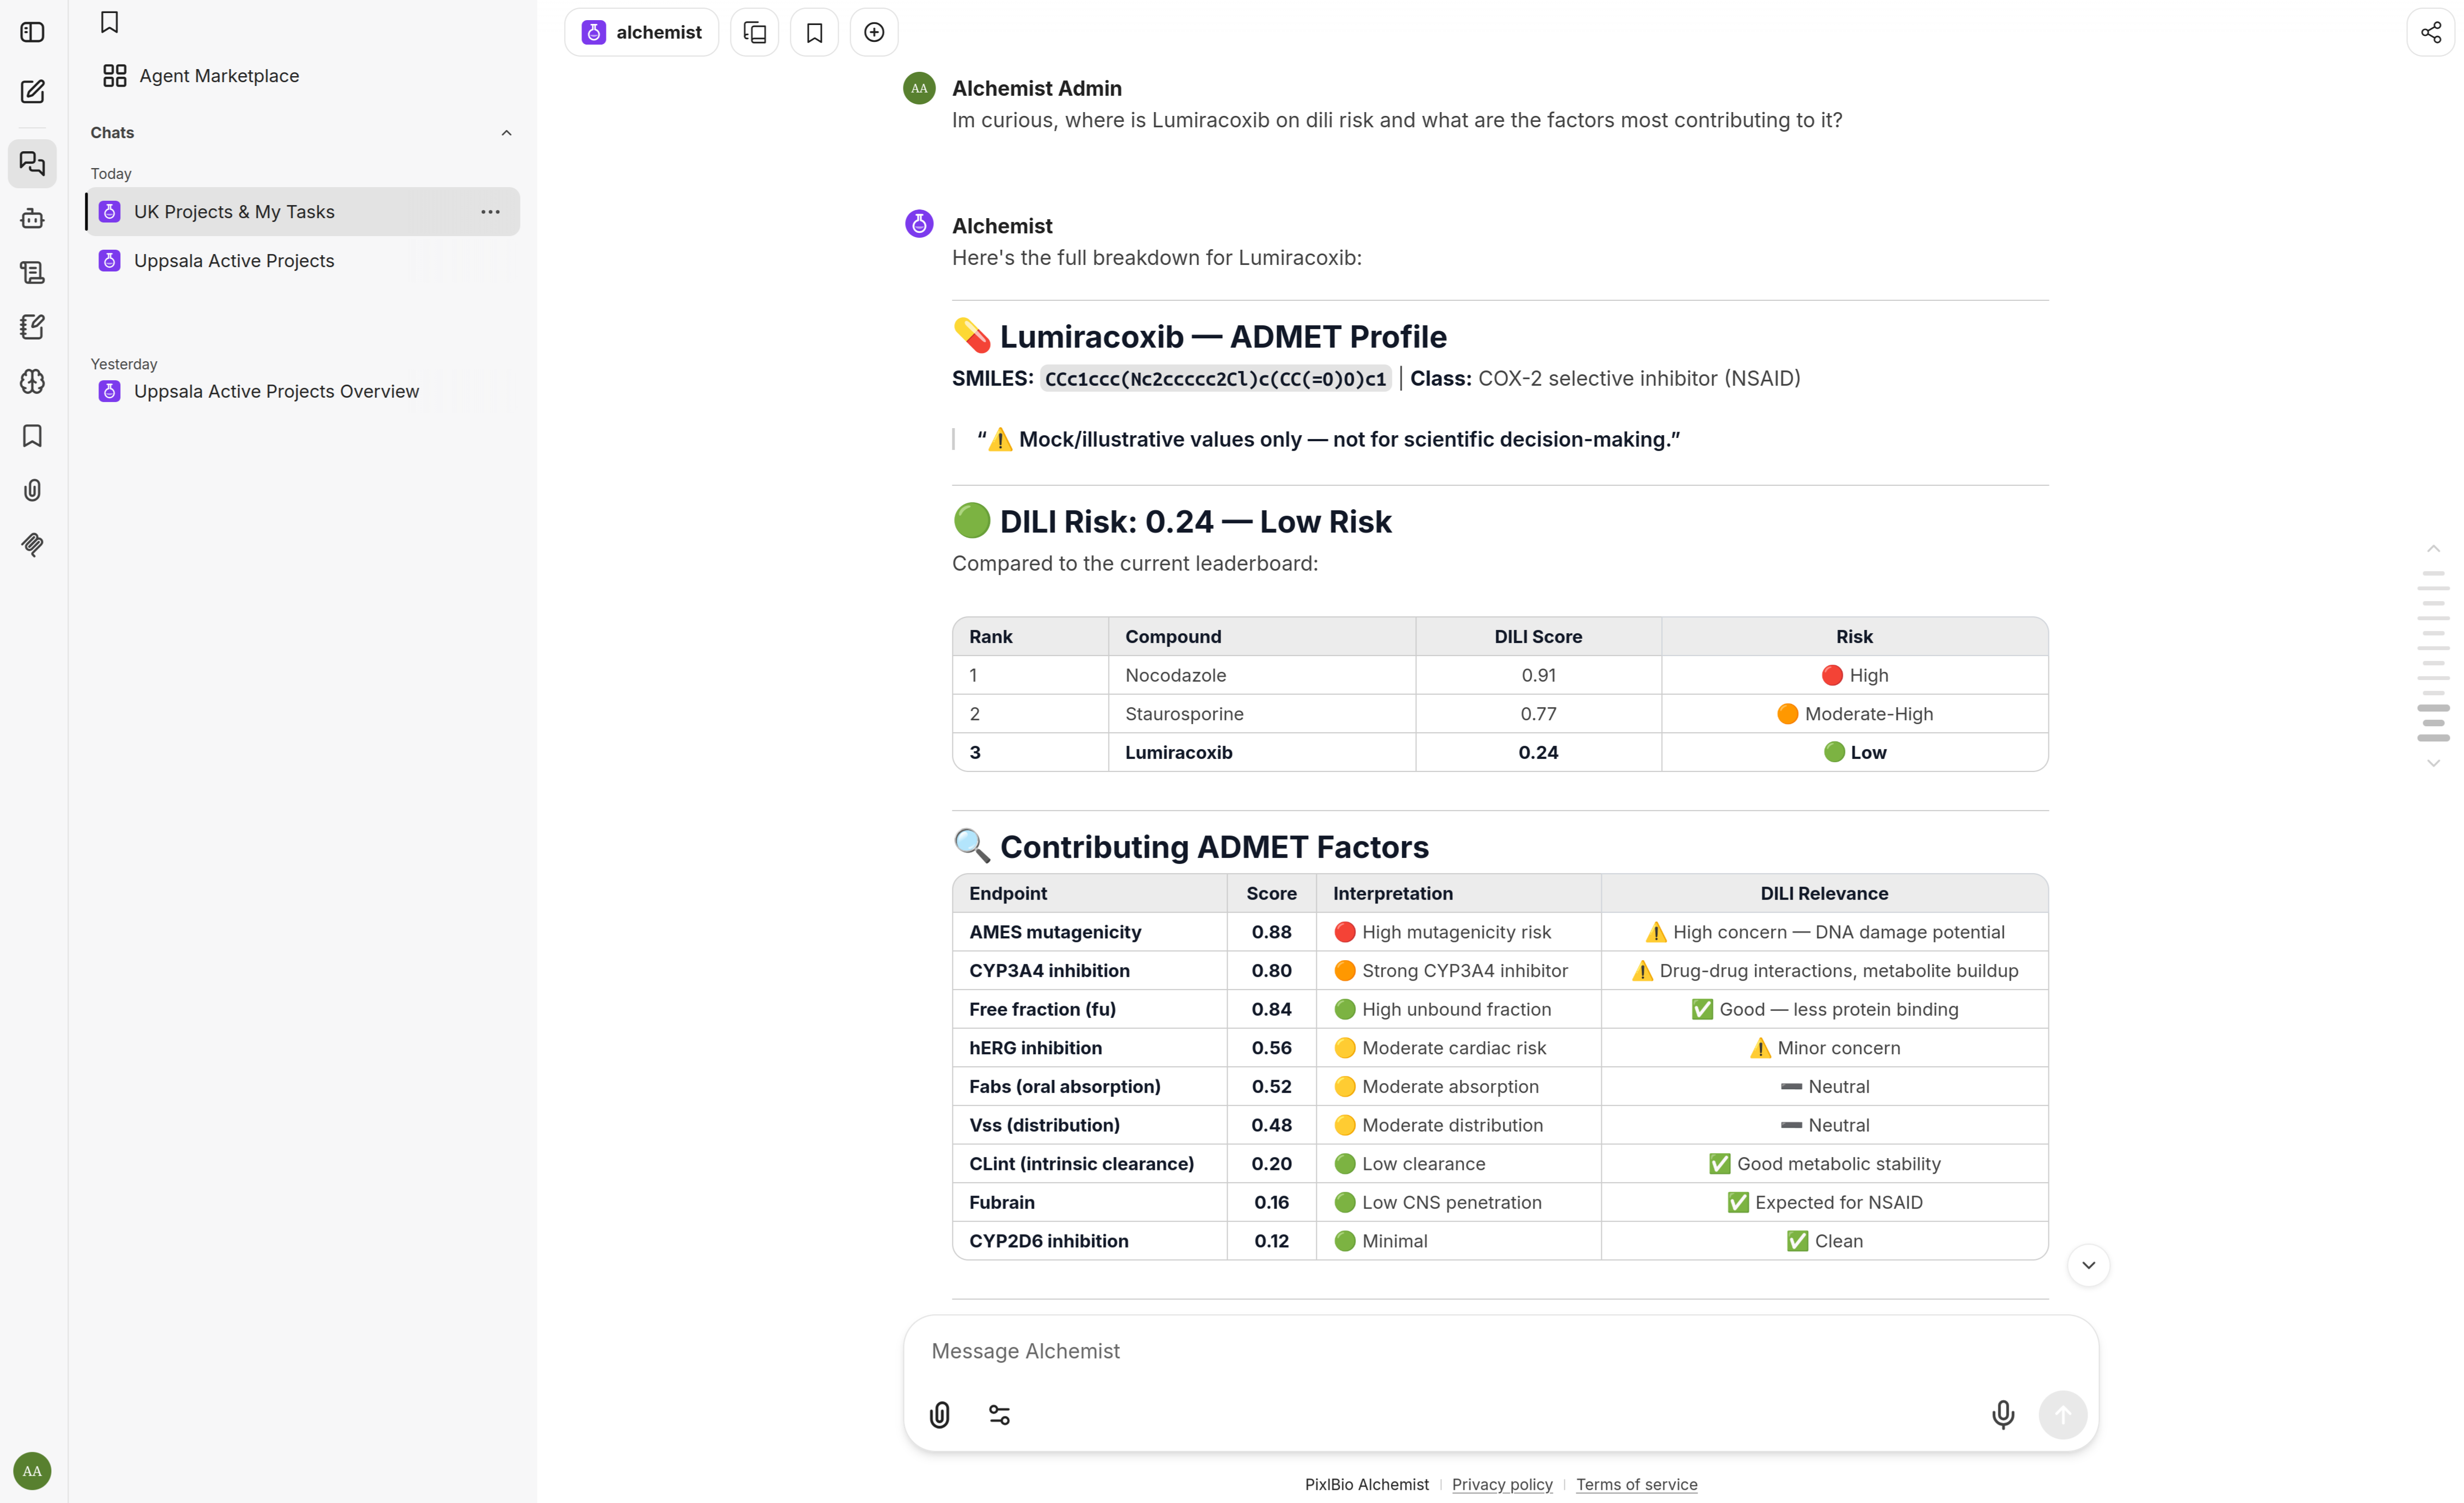2464x1503 pixels.
Task: Click the Moderate-High risk cell
Action: tap(1855, 714)
